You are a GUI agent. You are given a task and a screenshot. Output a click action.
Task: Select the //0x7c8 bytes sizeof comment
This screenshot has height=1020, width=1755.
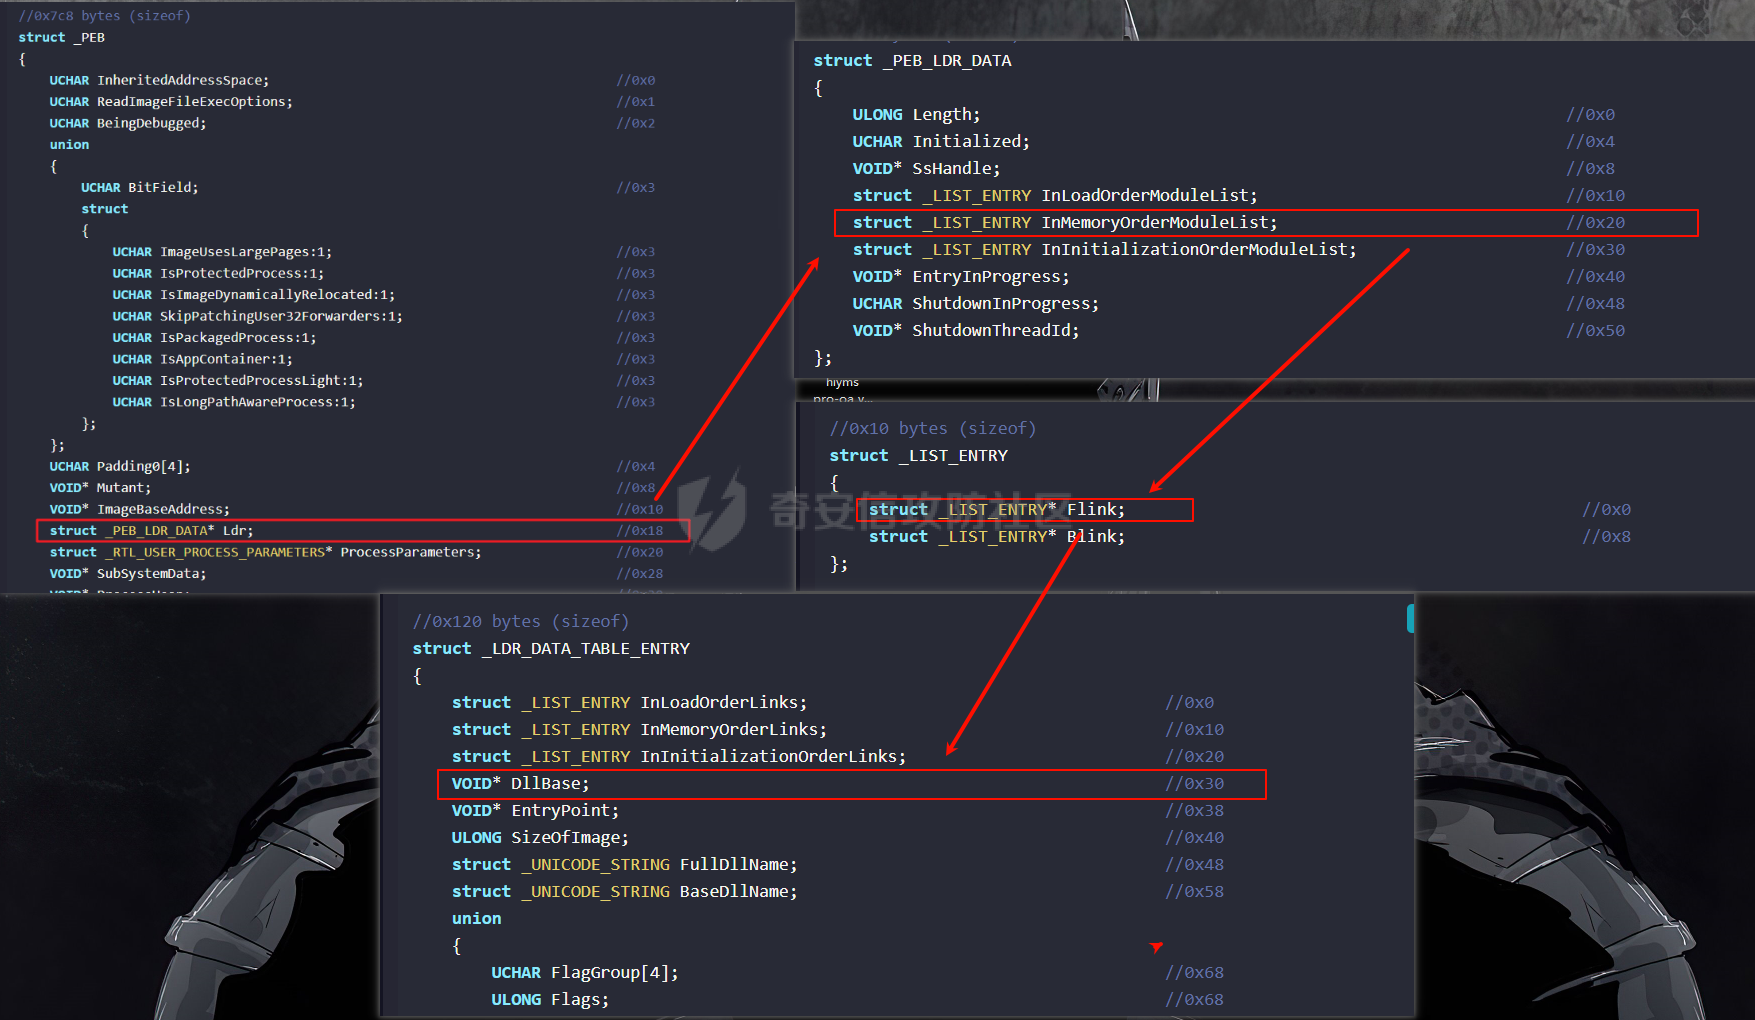click(105, 16)
